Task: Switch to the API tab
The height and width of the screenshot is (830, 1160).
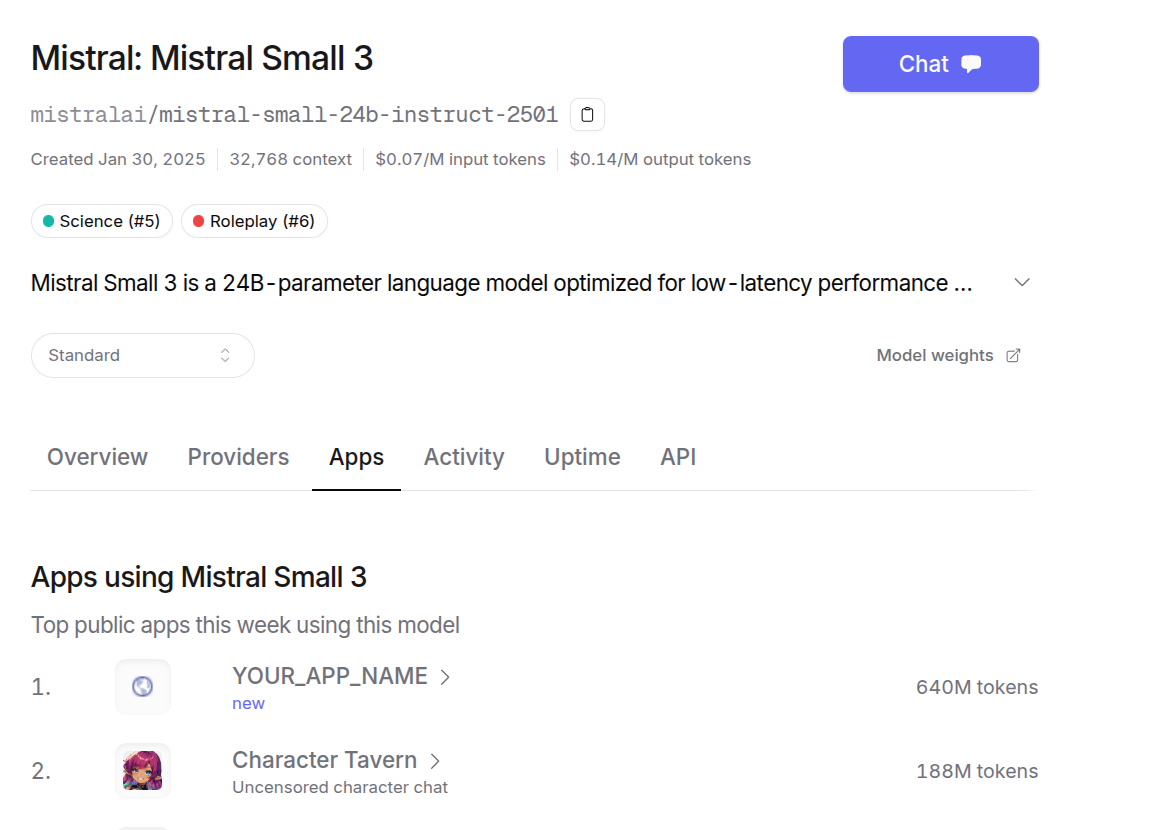Action: pos(678,457)
